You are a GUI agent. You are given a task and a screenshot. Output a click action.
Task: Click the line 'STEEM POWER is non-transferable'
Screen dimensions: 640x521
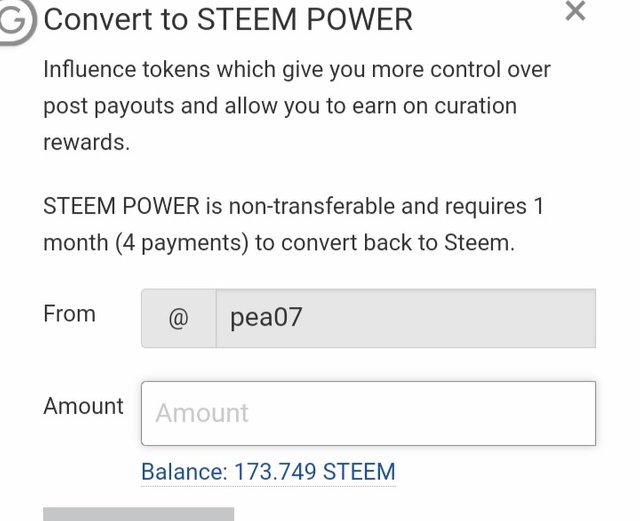(x=293, y=206)
